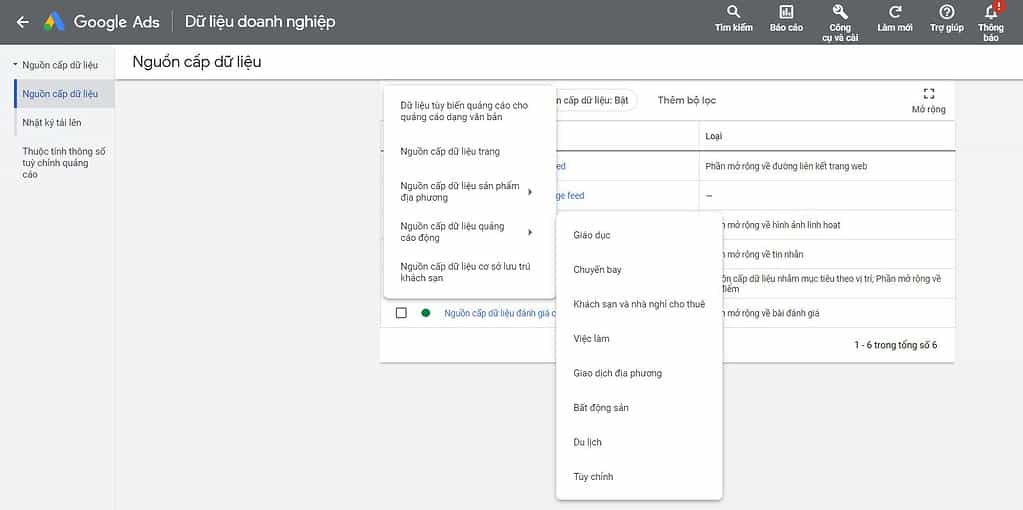This screenshot has width=1023, height=510.
Task: Choose Tùy chỉnh from the submenu
Action: (639, 477)
